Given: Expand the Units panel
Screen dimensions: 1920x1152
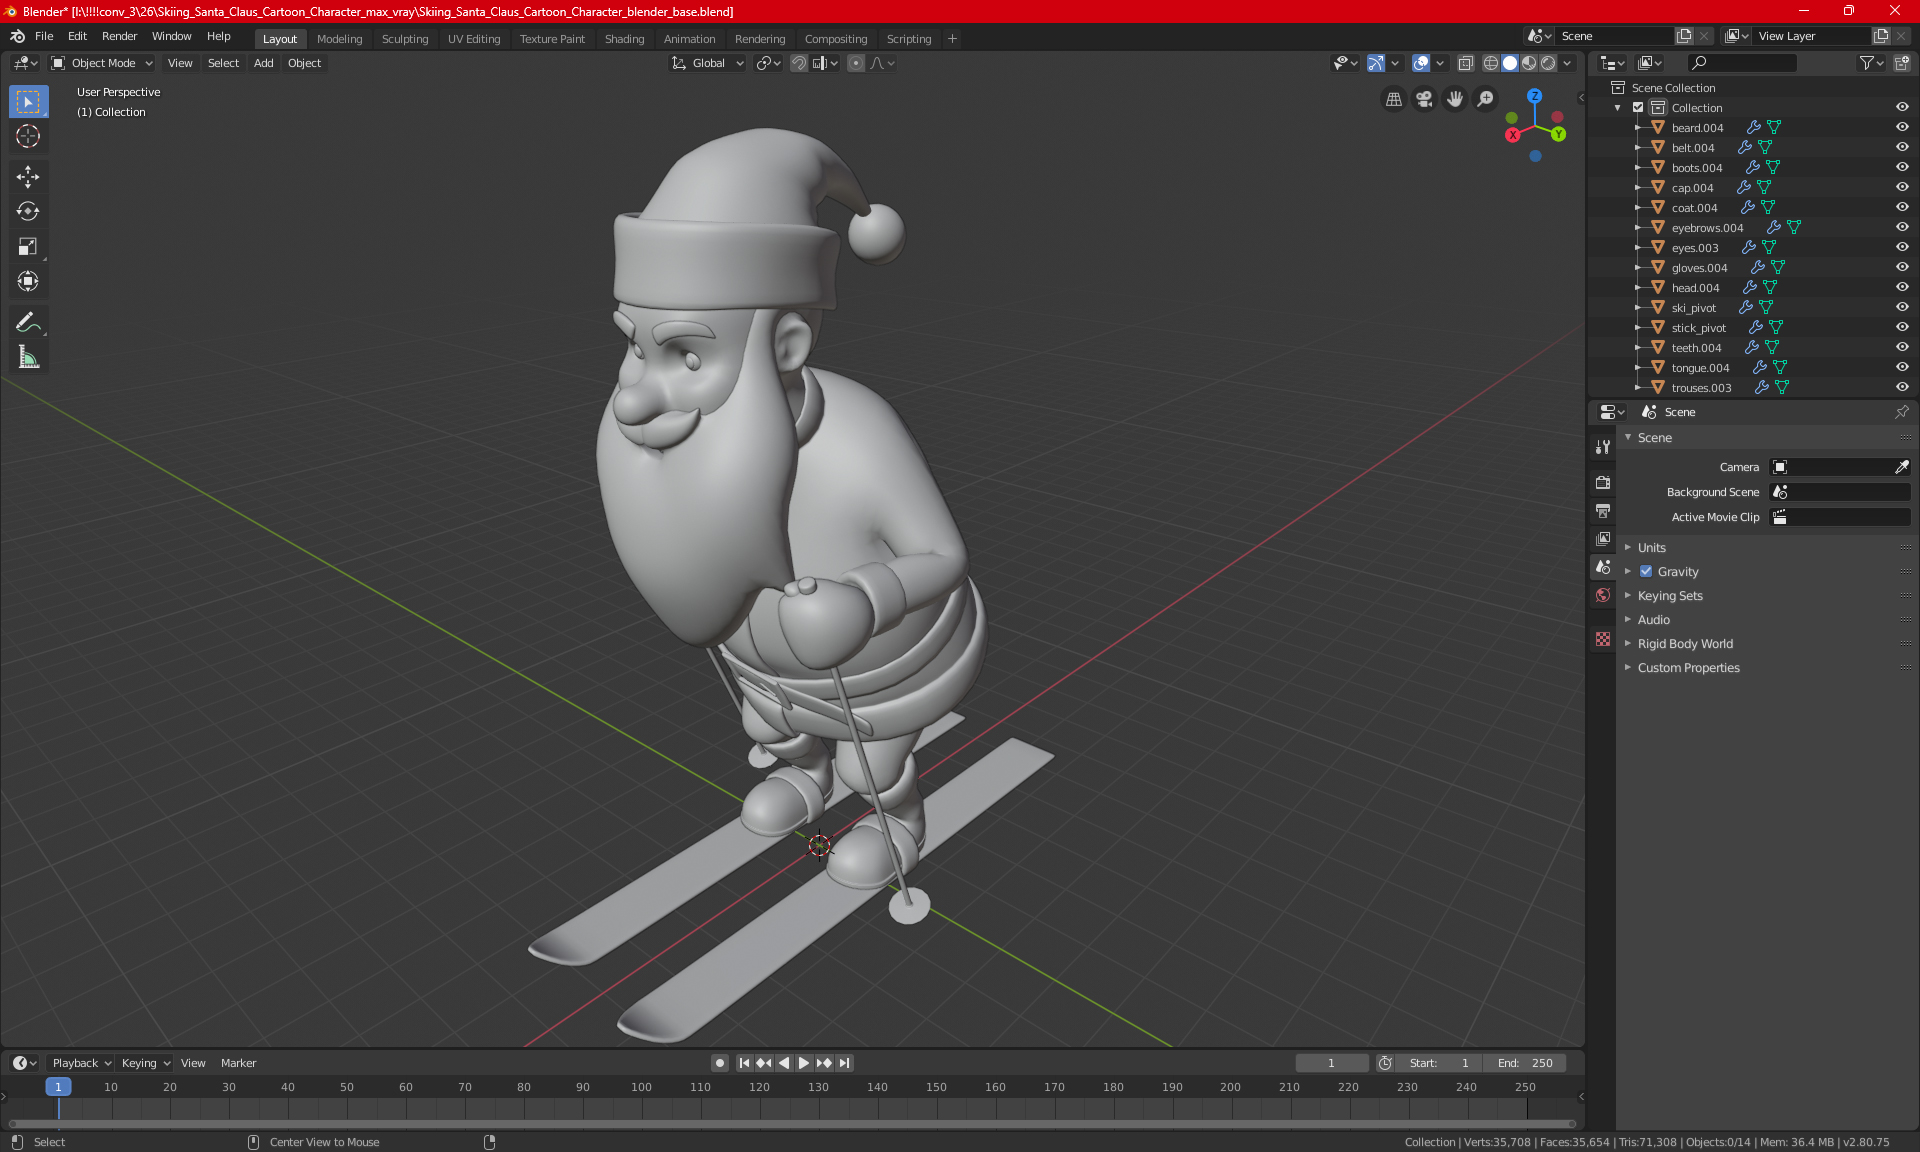Looking at the screenshot, I should tap(1651, 548).
